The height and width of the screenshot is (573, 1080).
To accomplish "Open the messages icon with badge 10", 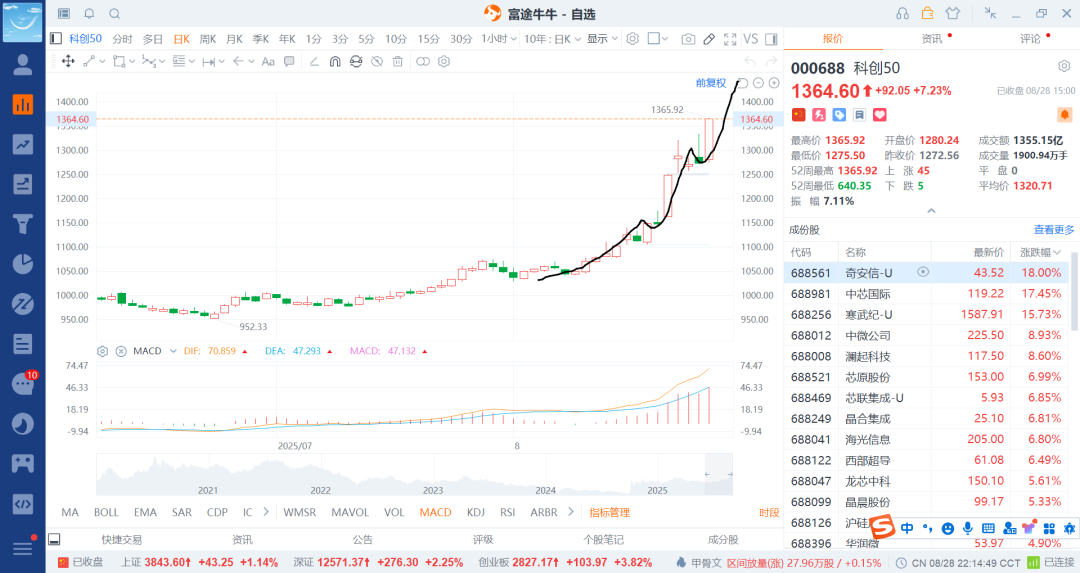I will pos(23,383).
